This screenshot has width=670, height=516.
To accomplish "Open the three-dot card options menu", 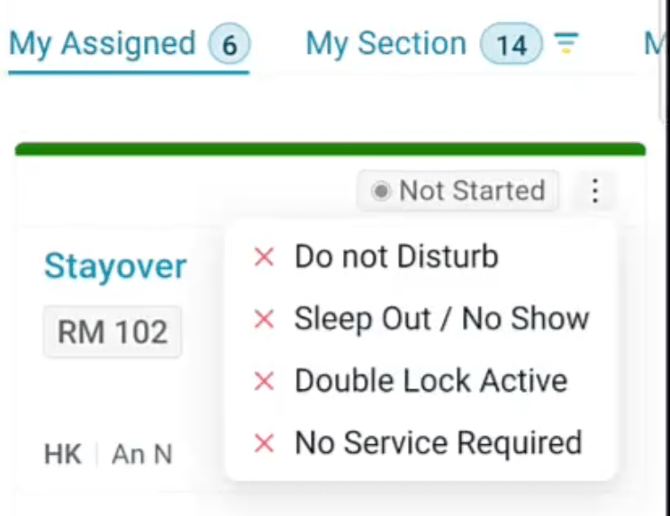I will 595,191.
